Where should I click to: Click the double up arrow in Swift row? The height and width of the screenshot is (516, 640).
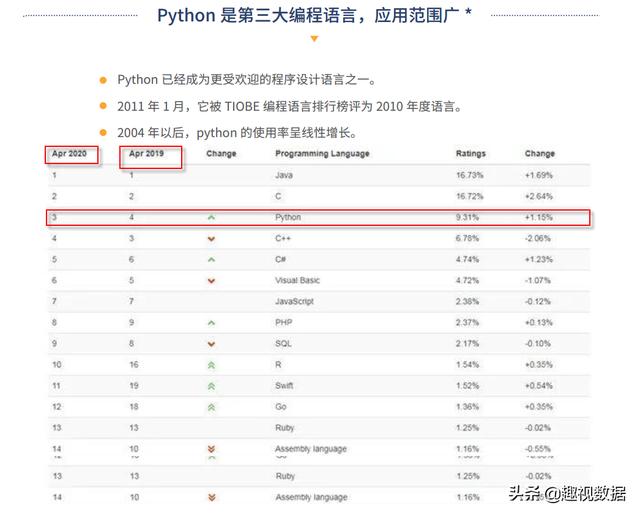tap(211, 386)
